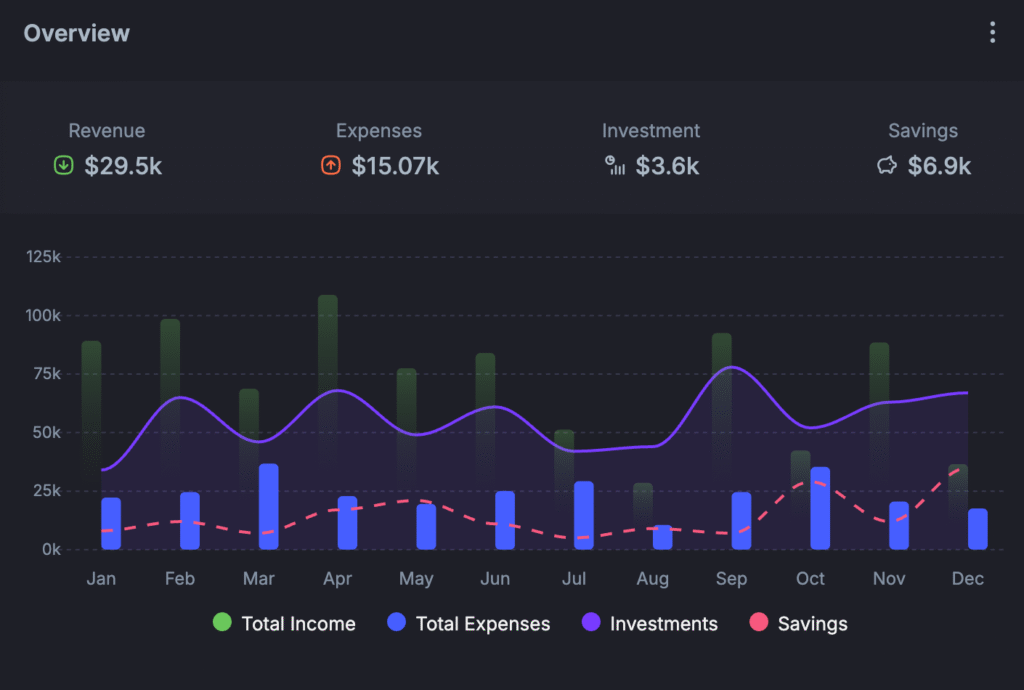This screenshot has width=1024, height=690.
Task: Click the purple Investments legend dot
Action: (x=591, y=623)
